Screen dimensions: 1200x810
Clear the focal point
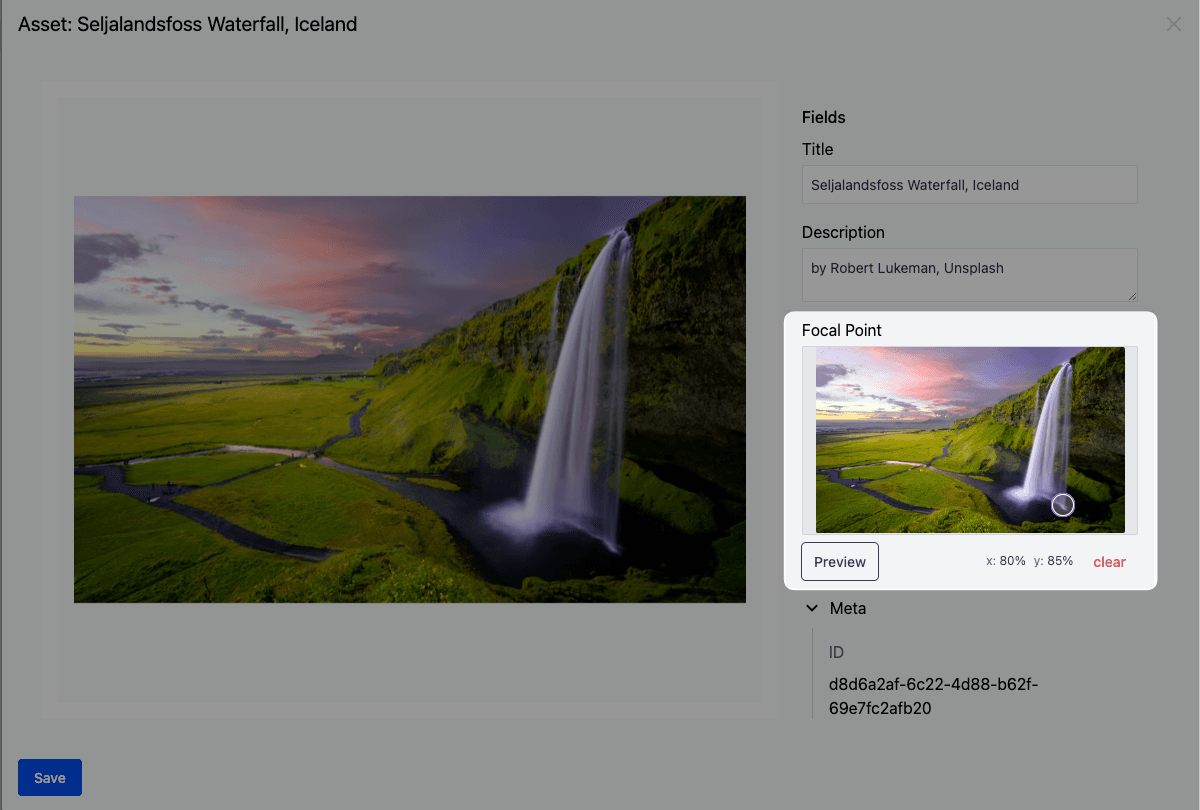pos(1109,562)
